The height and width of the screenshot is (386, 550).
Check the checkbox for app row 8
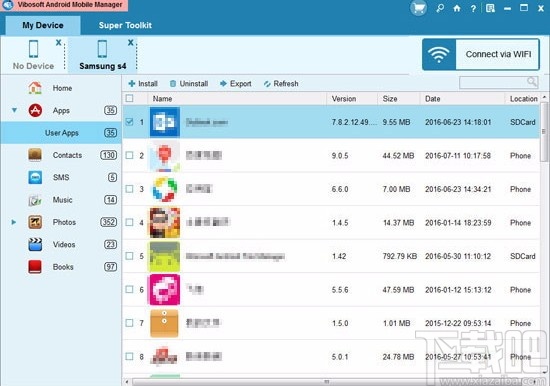pos(129,356)
